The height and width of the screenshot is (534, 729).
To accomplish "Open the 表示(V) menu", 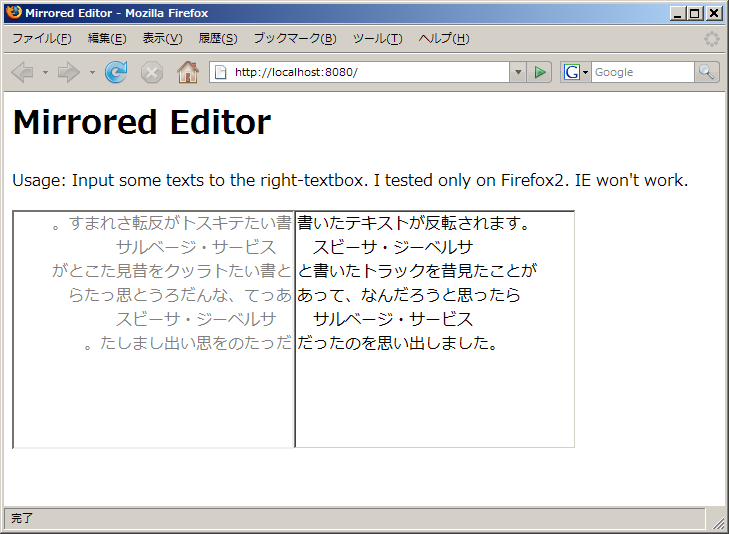I will pos(162,39).
